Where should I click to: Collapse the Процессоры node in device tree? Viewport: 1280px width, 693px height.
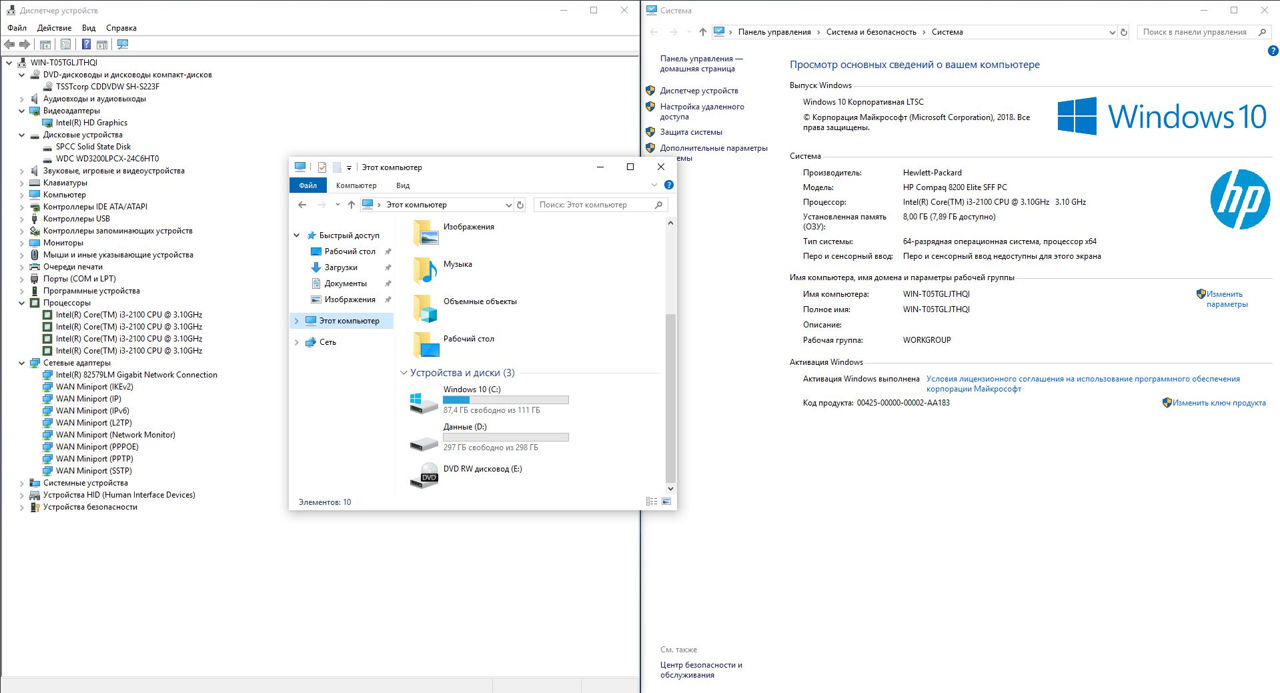[23, 303]
